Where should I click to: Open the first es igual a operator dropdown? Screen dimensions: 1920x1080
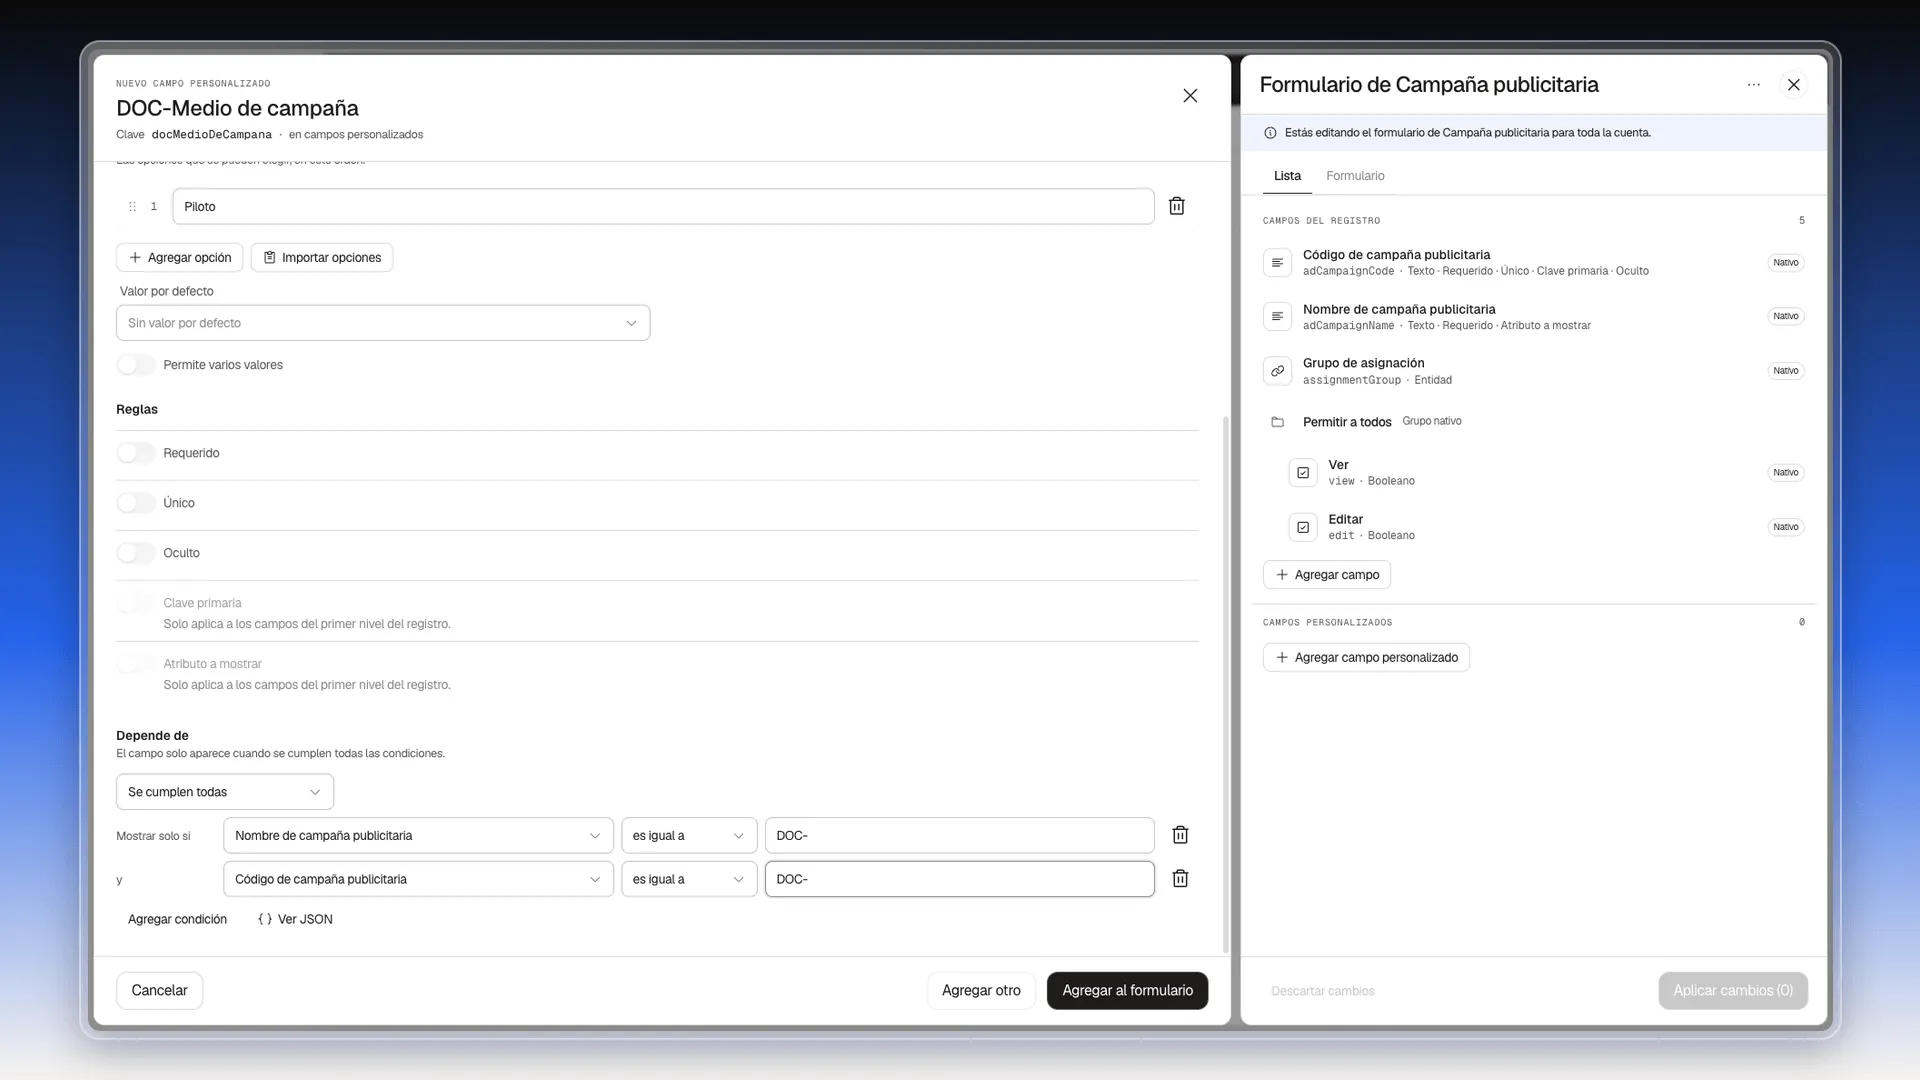(x=689, y=836)
